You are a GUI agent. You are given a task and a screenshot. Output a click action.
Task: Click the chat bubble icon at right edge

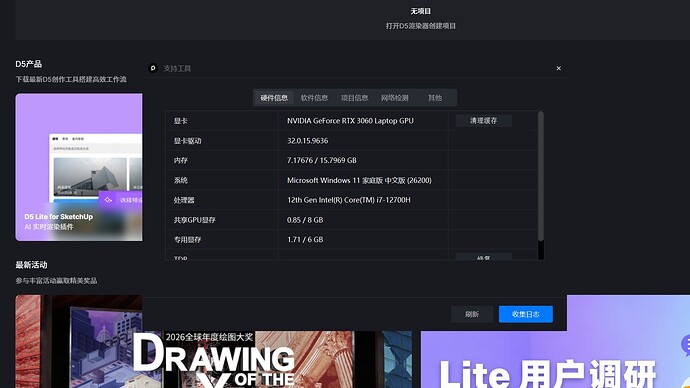(686, 345)
